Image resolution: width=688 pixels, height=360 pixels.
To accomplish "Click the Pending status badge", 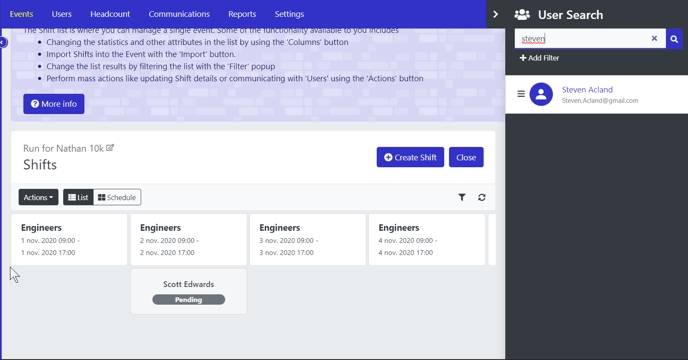I will [x=189, y=299].
